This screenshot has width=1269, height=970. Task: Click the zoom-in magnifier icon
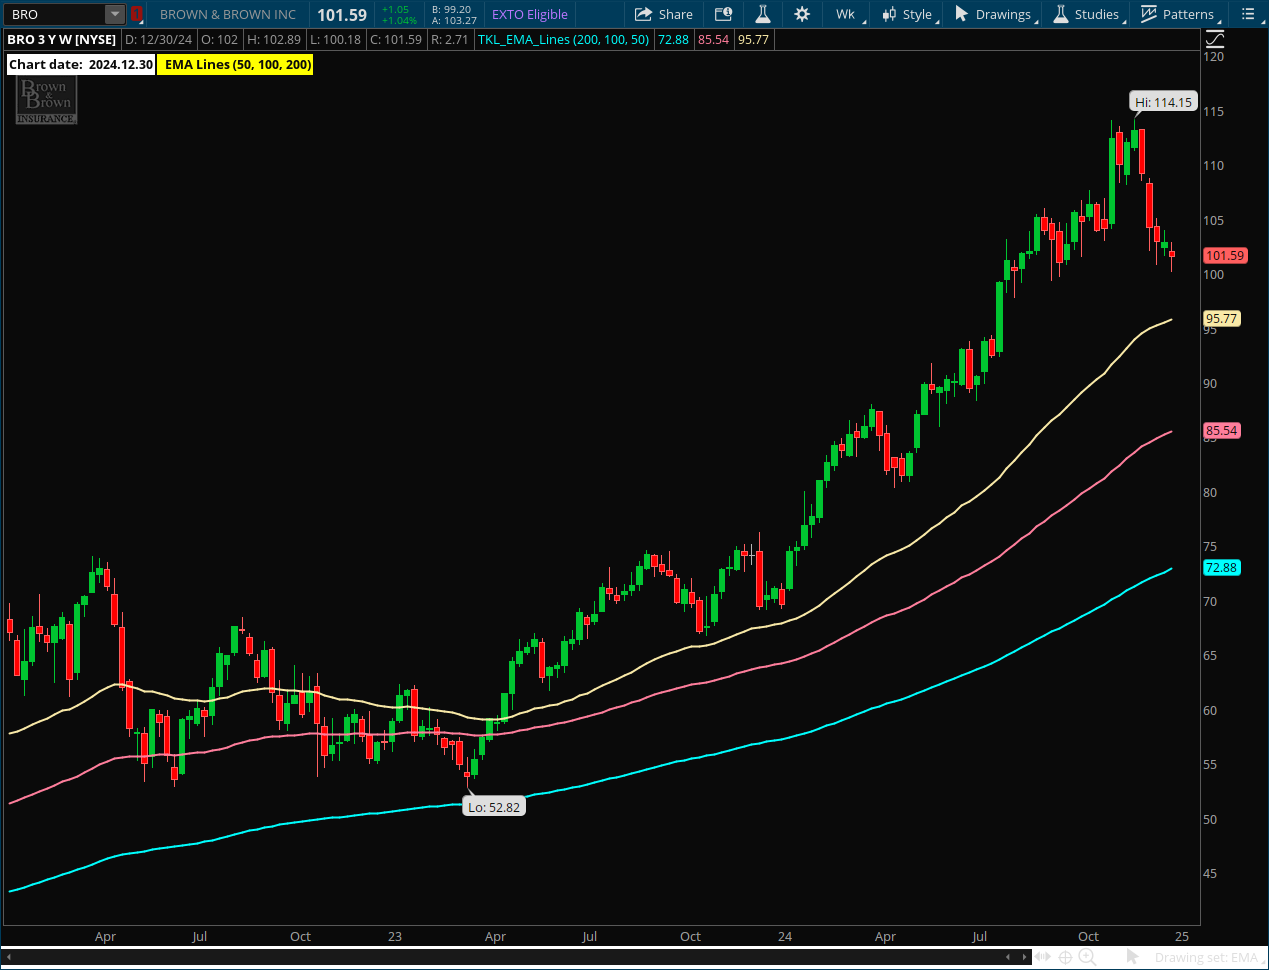[1087, 957]
